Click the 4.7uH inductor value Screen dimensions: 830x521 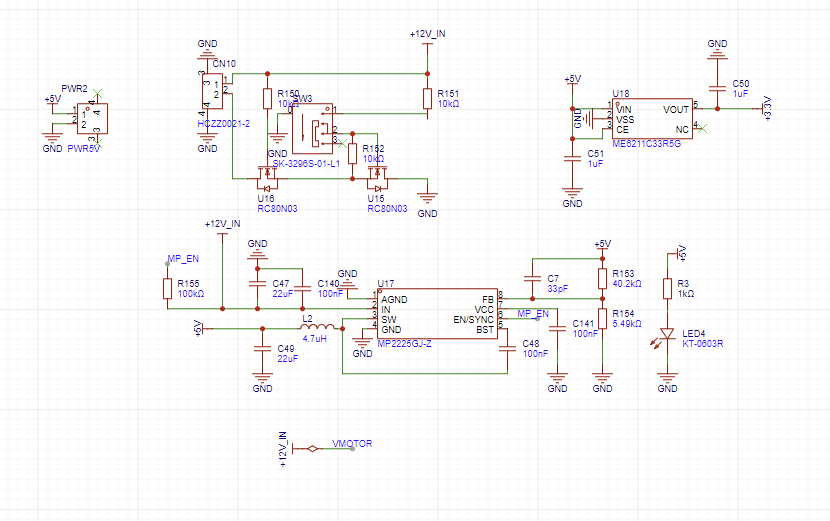tap(314, 338)
